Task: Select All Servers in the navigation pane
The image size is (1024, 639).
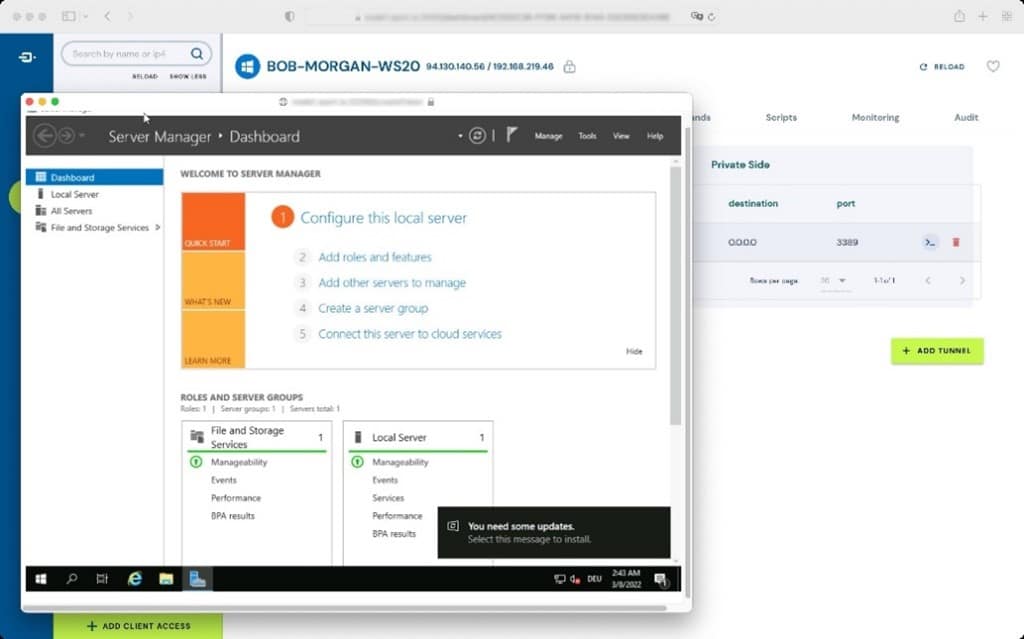Action: (x=71, y=211)
